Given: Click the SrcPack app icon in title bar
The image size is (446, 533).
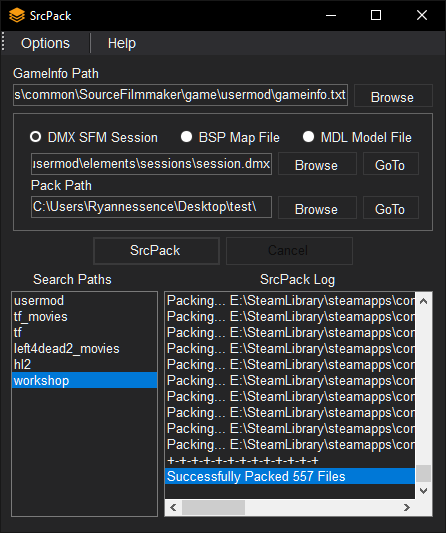Looking at the screenshot, I should 17,15.
